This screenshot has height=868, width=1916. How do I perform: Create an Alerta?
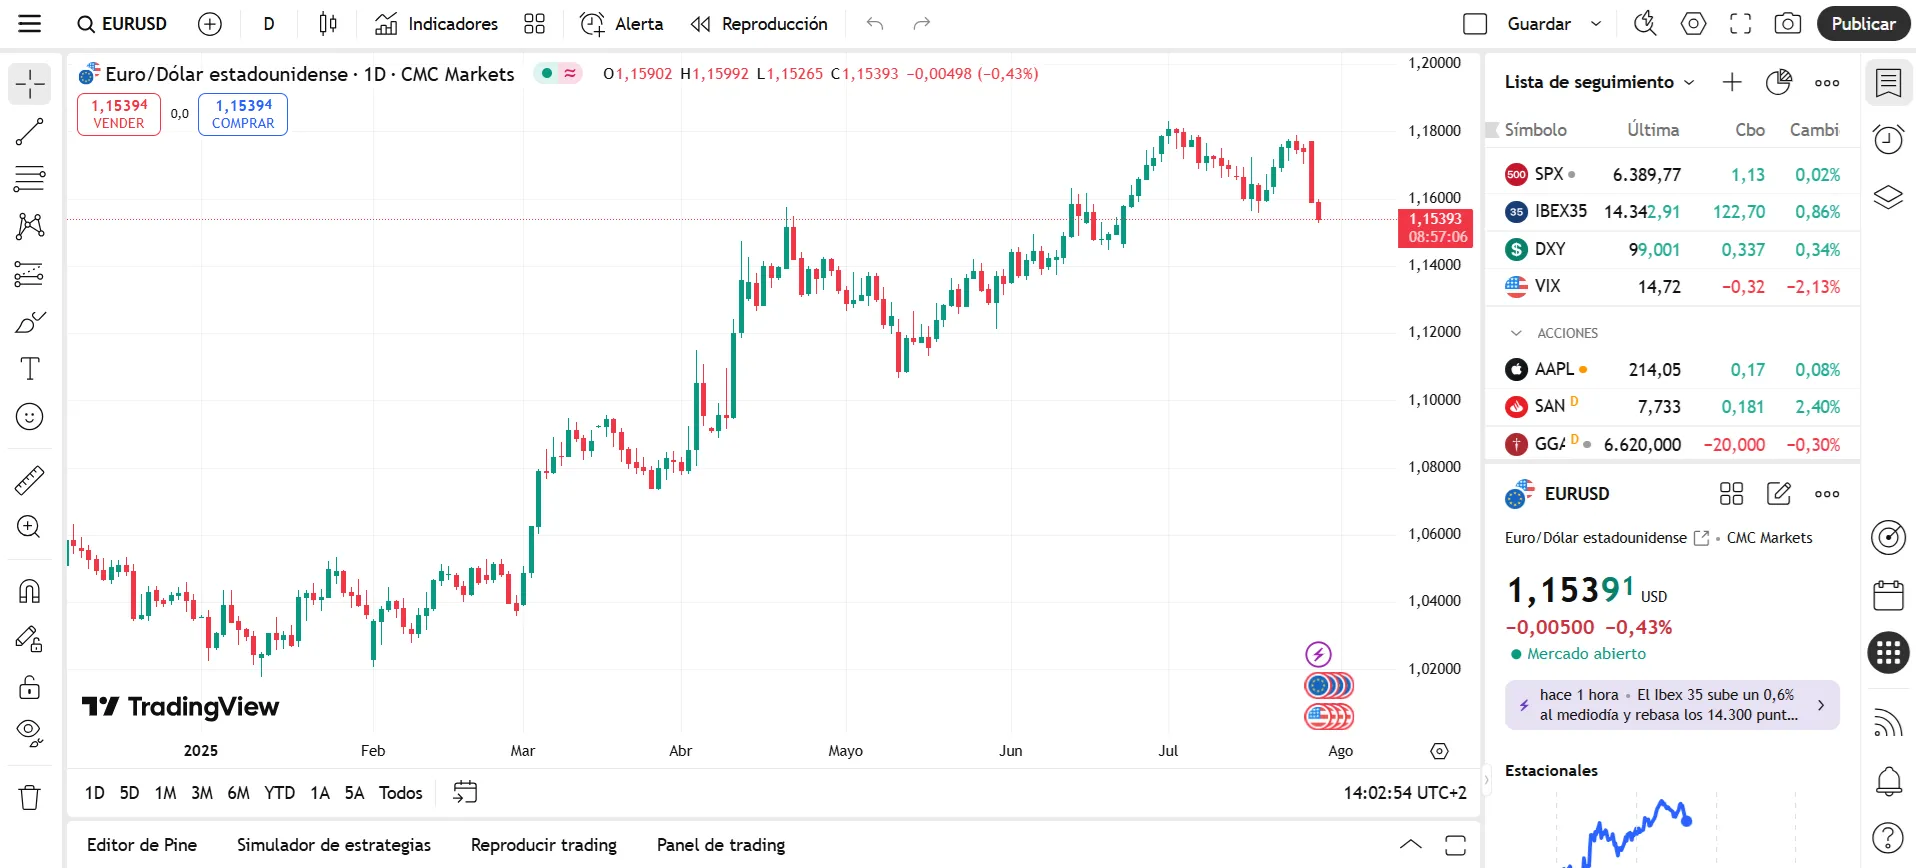(622, 24)
